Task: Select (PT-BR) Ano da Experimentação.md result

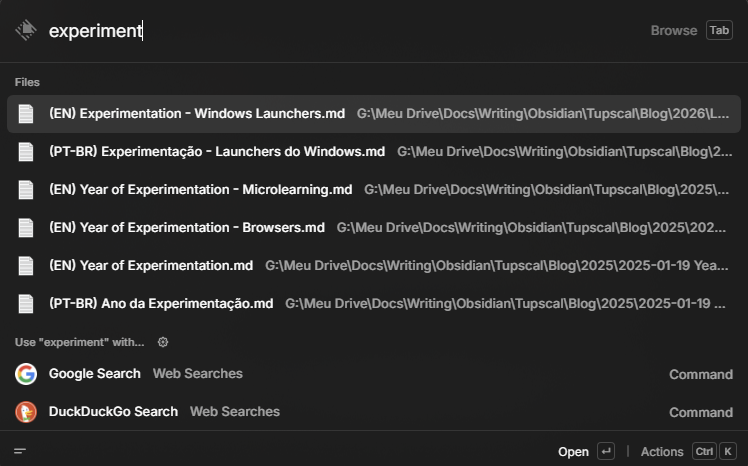Action: (374, 304)
